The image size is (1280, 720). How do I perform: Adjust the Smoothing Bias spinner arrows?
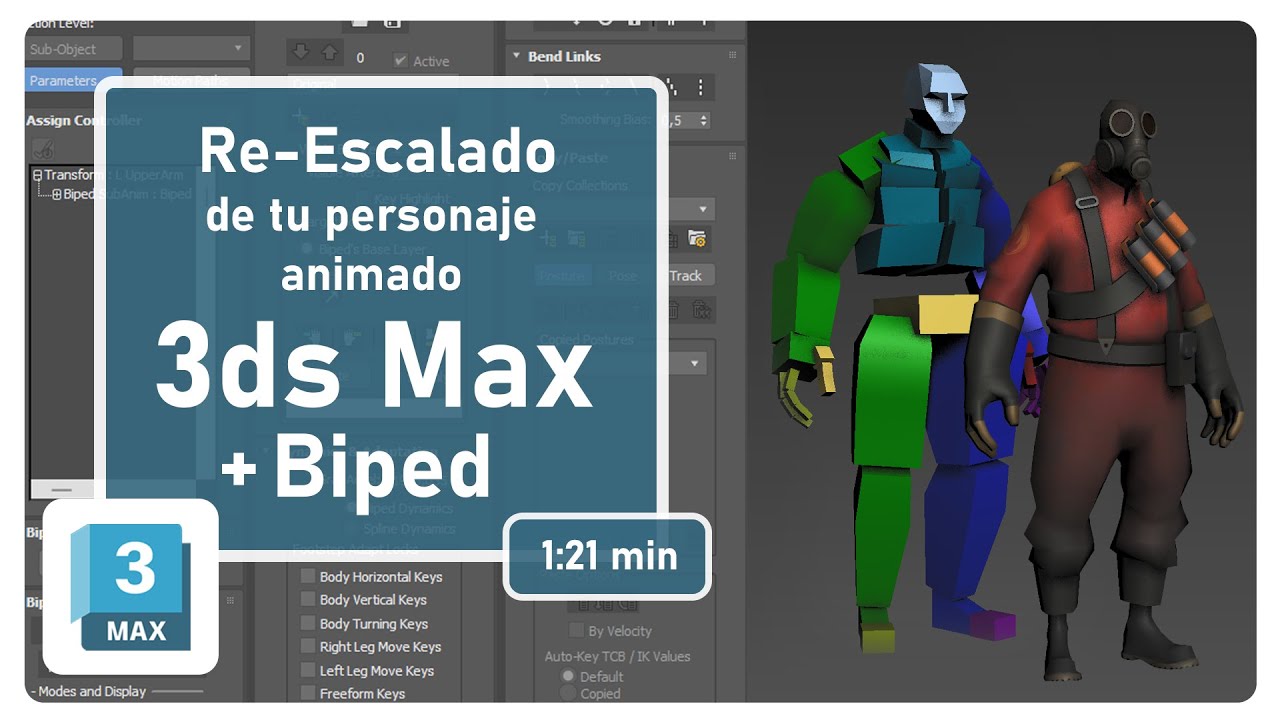[x=704, y=120]
